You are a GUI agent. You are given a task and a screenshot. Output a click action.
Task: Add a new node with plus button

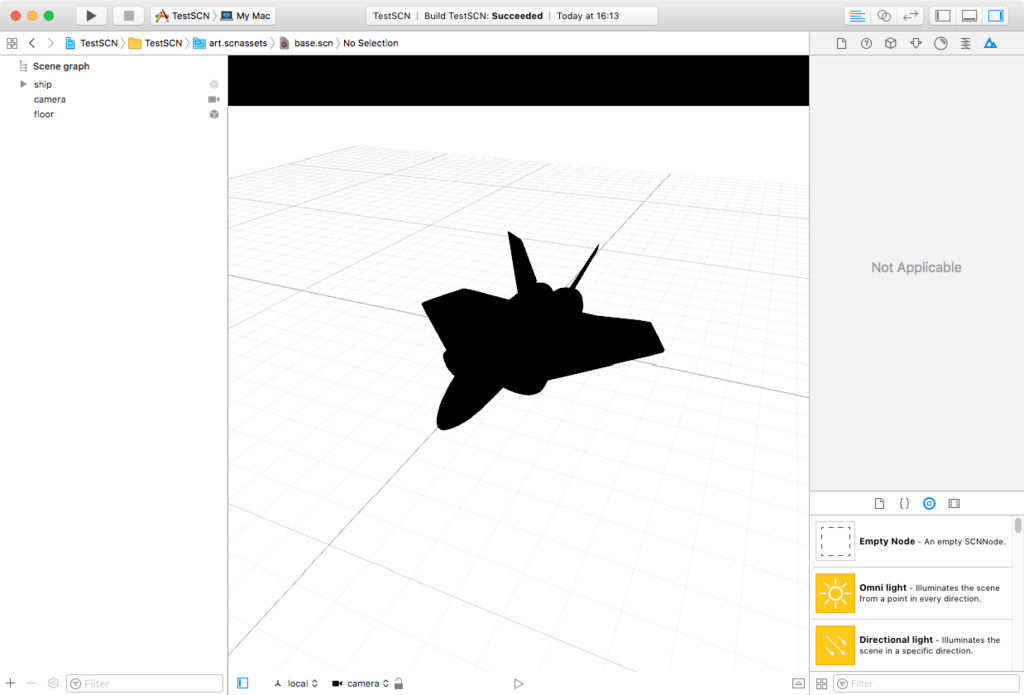(10, 683)
